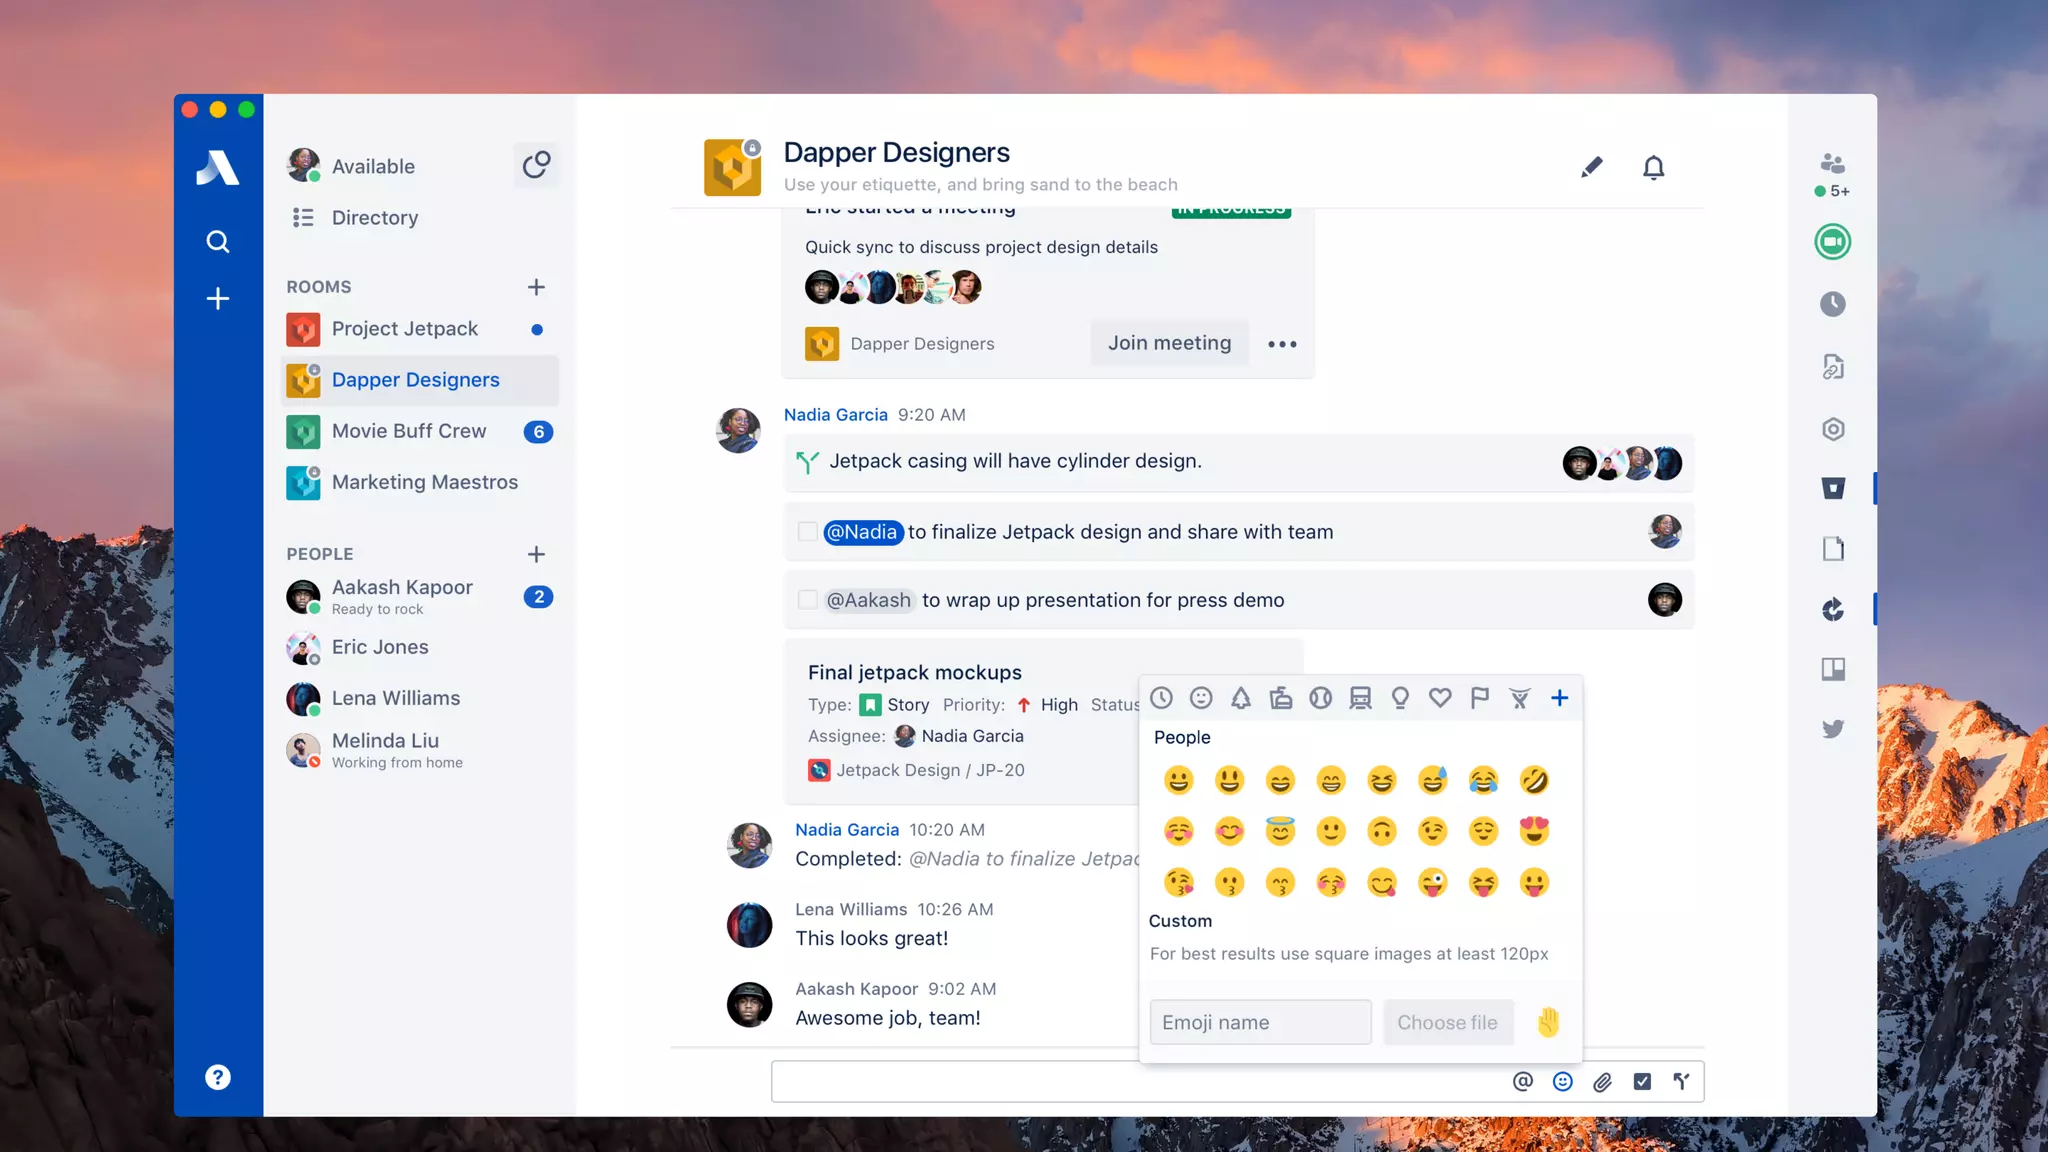This screenshot has height=1152, width=2048.
Task: Open the Movie Buff Crew room
Action: 408,431
